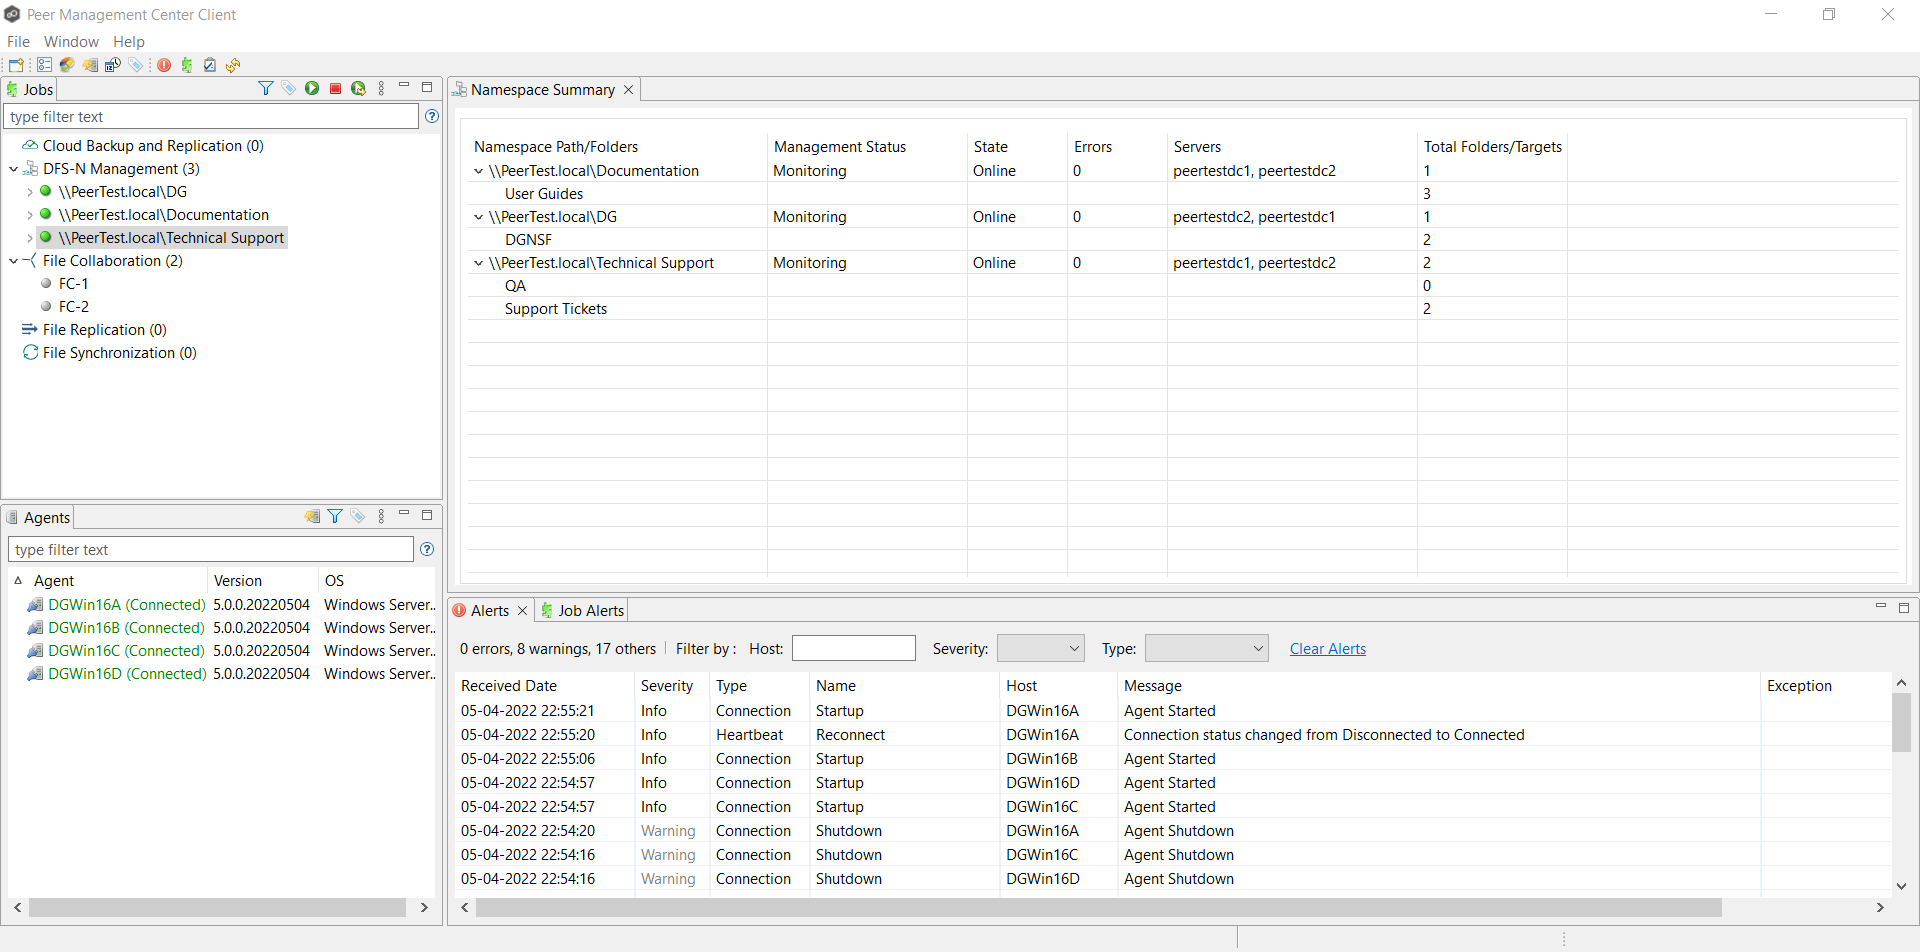
Task: Click the Jobs filter text field
Action: pos(211,117)
